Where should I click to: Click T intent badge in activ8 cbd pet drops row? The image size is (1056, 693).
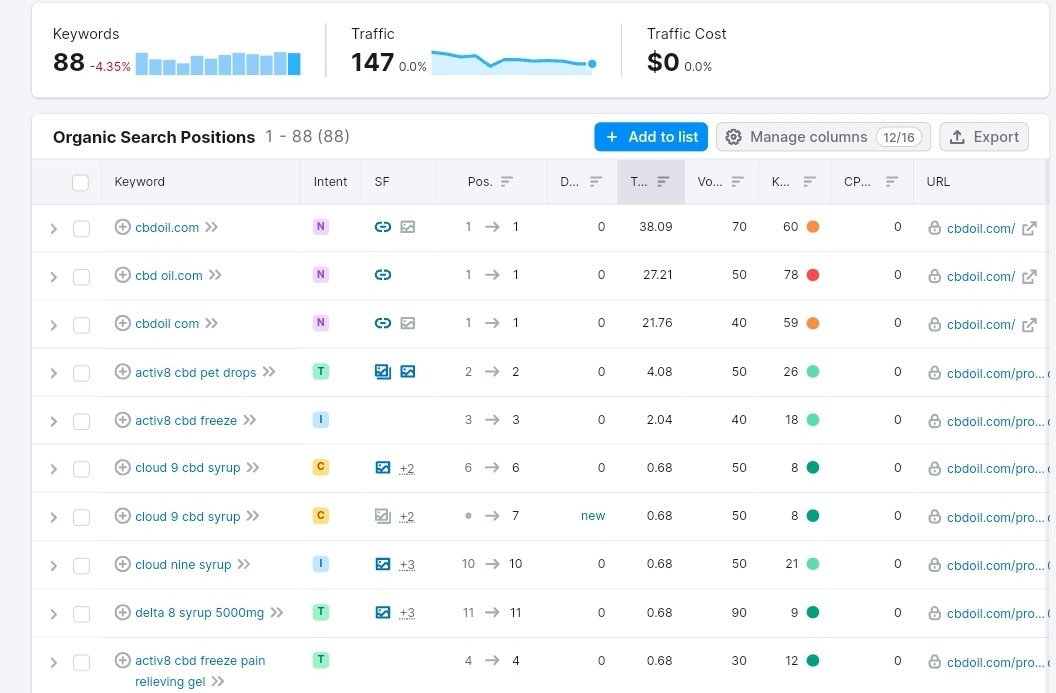pos(321,371)
